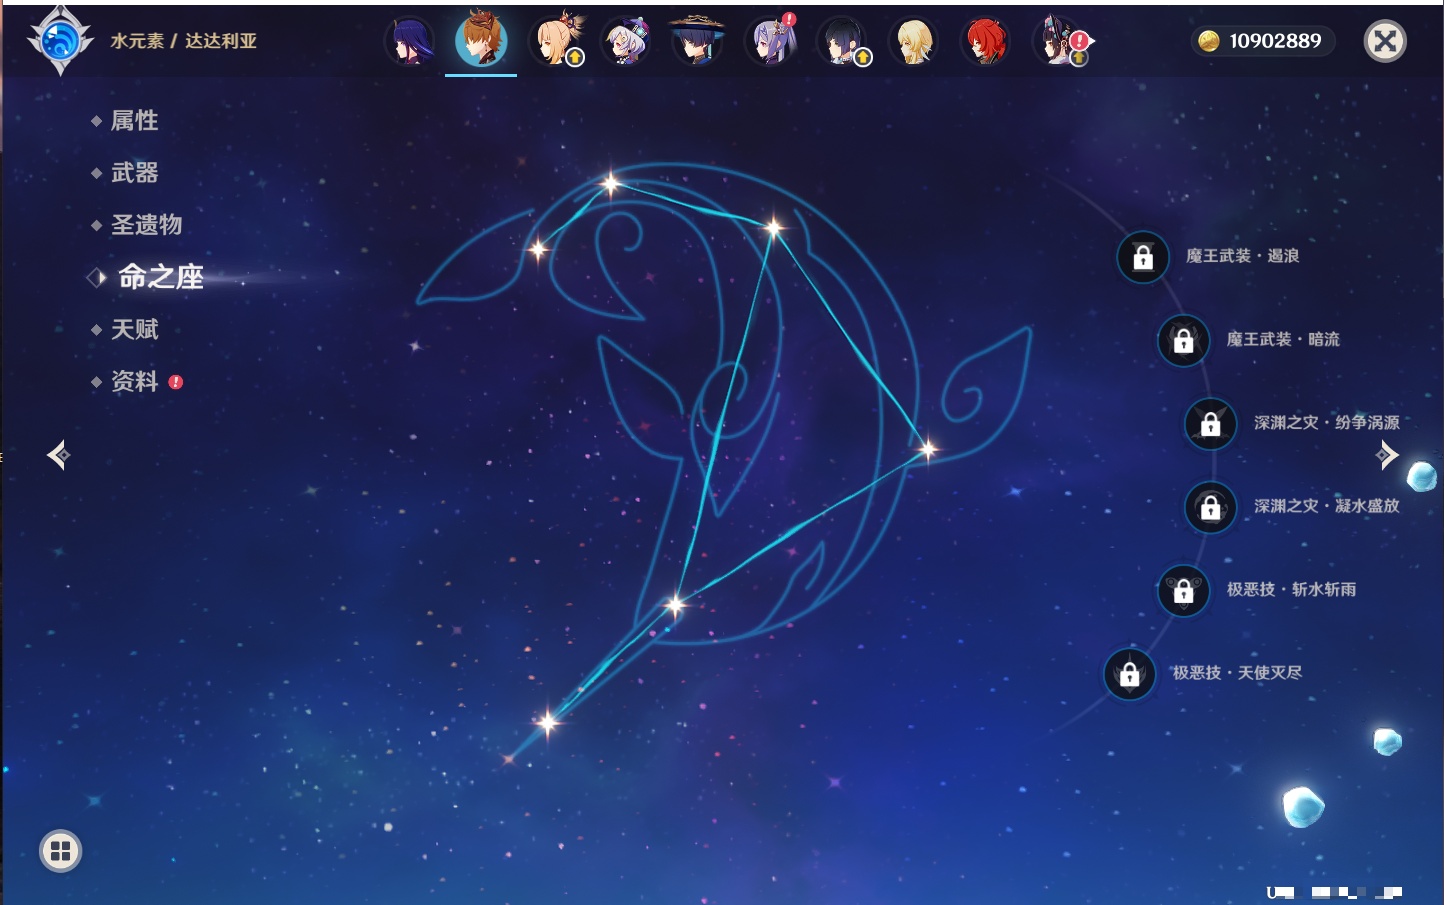The height and width of the screenshot is (905, 1444).
Task: Go to next character with right arrow
Action: pyautogui.click(x=1386, y=455)
